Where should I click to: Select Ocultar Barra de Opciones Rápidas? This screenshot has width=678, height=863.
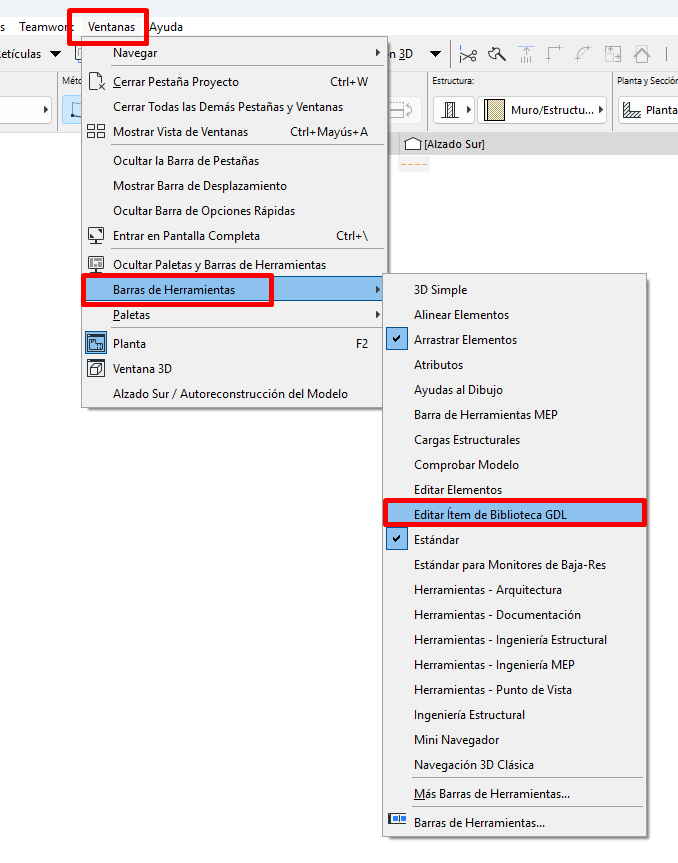click(232, 211)
